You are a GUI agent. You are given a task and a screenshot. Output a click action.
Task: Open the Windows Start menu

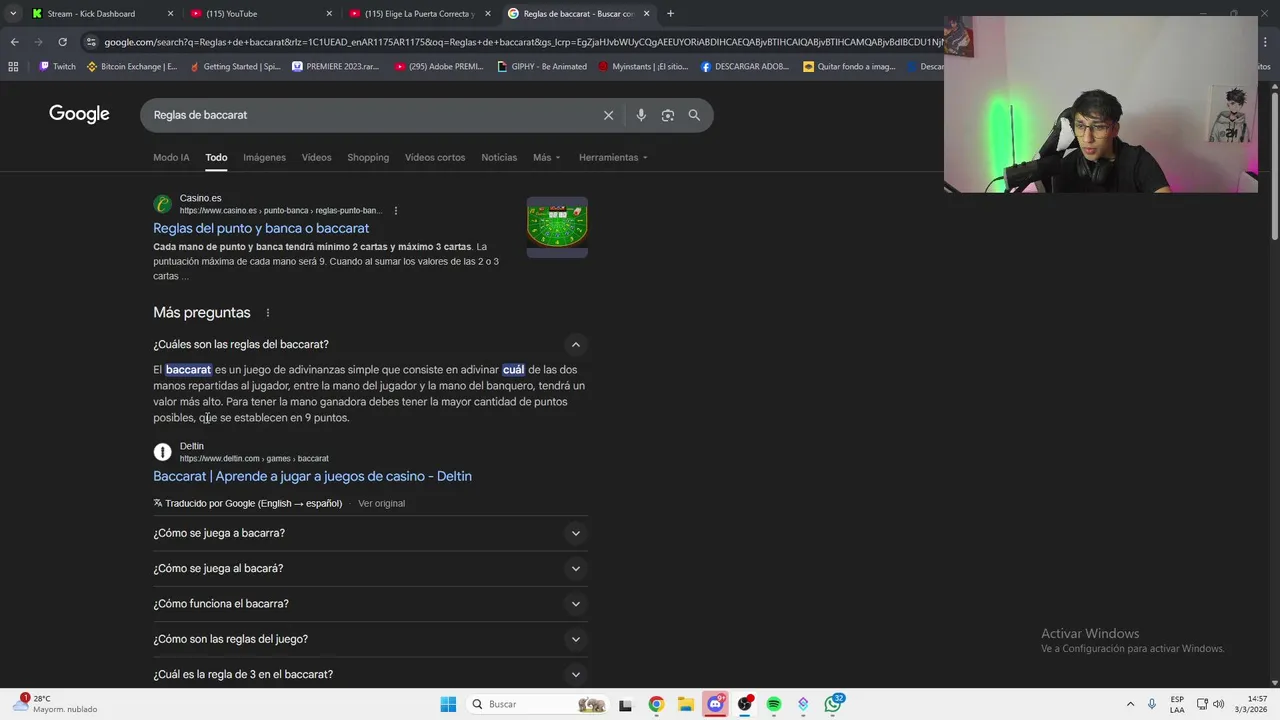pos(448,704)
